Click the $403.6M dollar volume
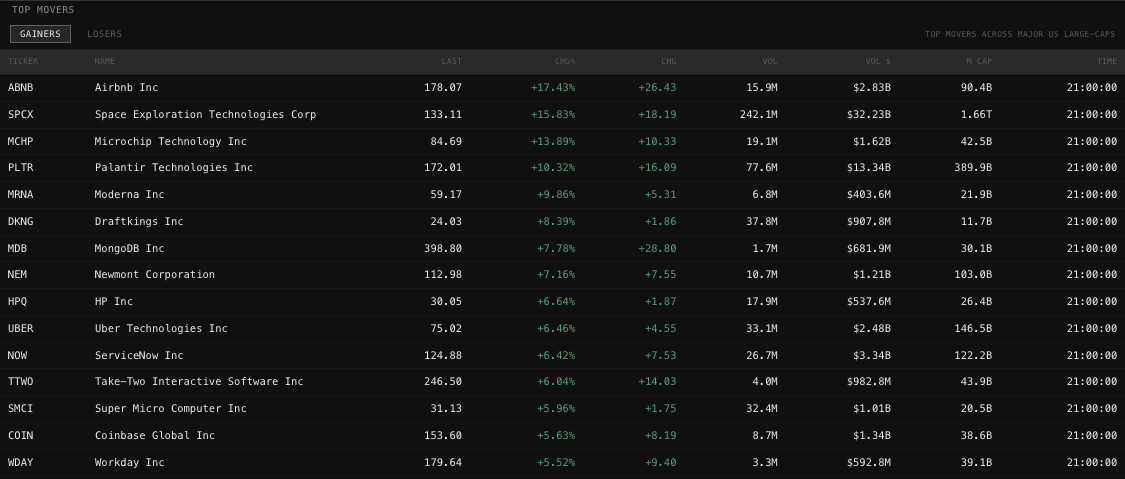 869,194
